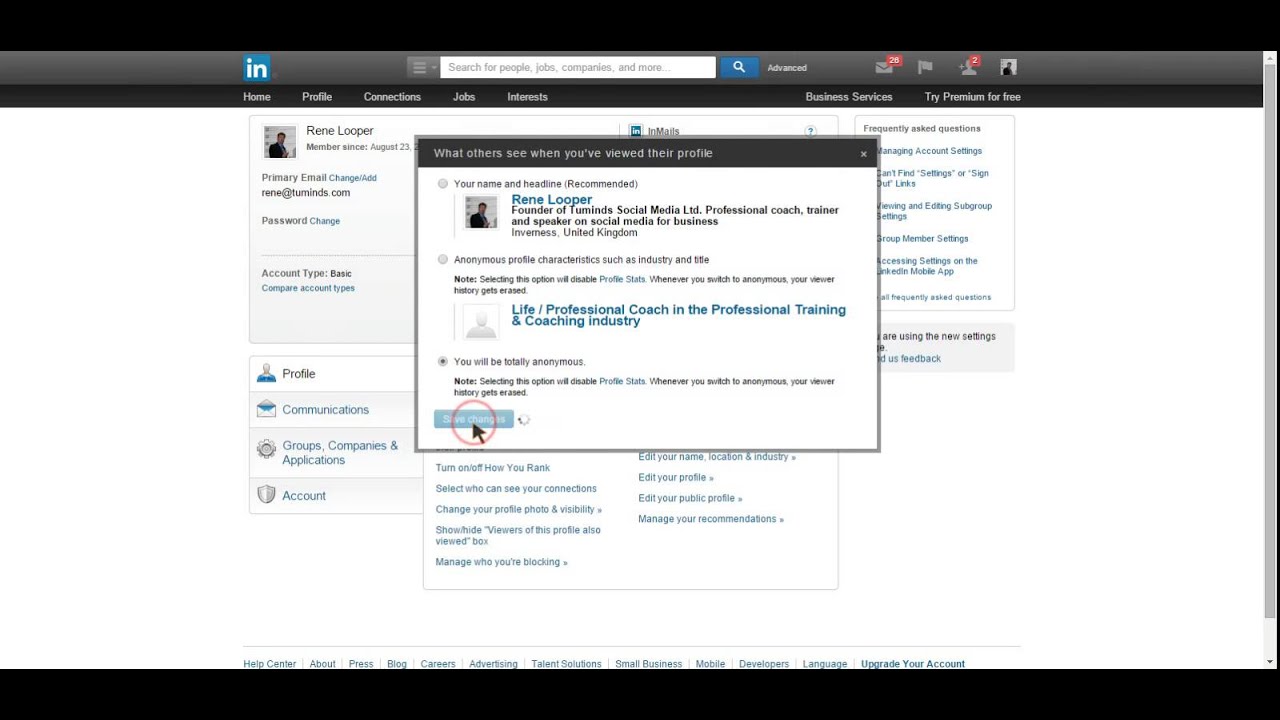This screenshot has height=720, width=1280.
Task: Select Groups, Companies & Applications gear icon
Action: tap(266, 449)
